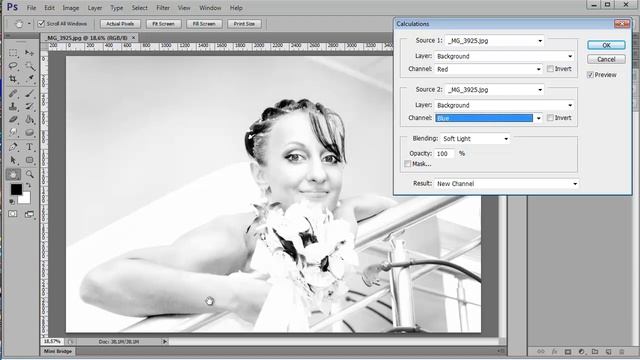640x360 pixels.
Task: Open the Window menu
Action: [x=210, y=8]
